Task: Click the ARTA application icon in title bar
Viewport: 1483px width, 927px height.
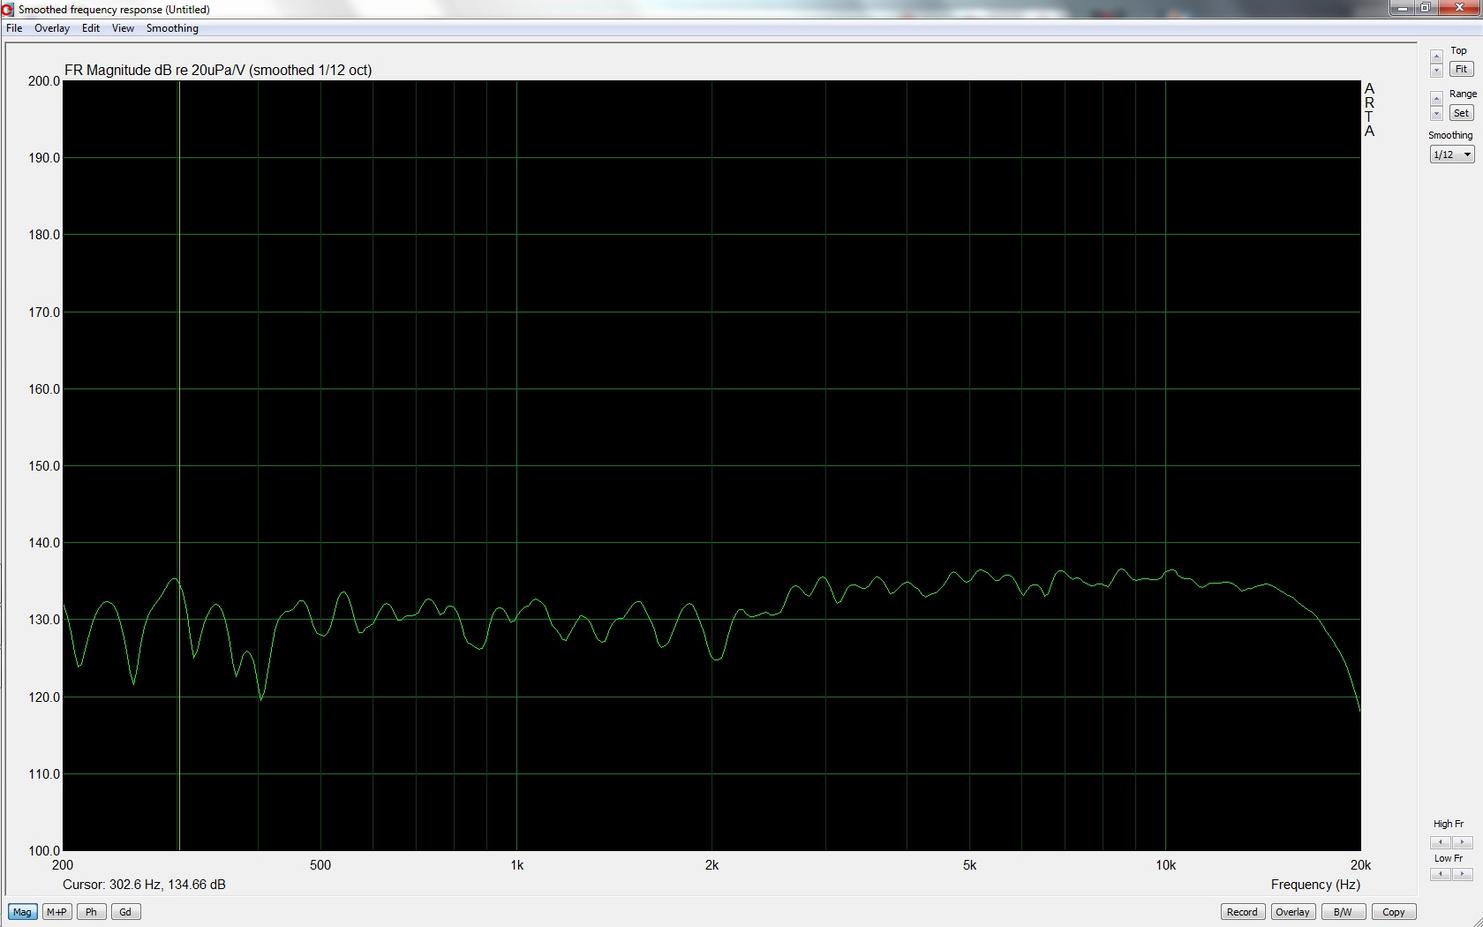Action: click(8, 9)
